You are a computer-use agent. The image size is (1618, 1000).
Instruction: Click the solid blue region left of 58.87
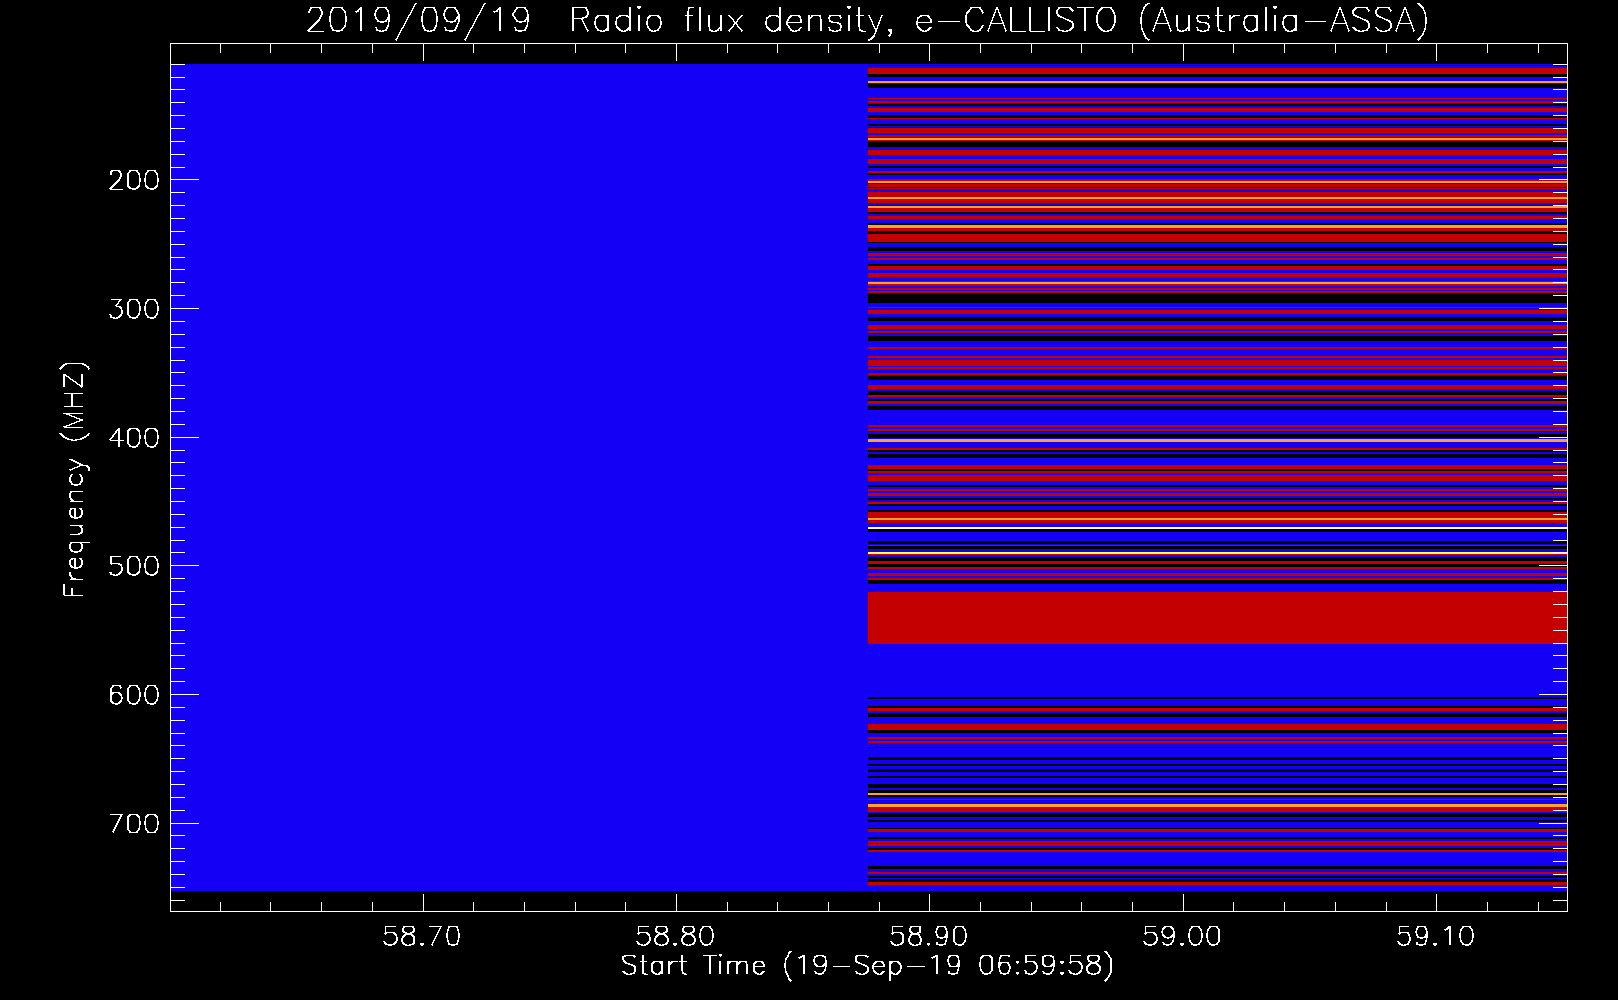(519, 477)
